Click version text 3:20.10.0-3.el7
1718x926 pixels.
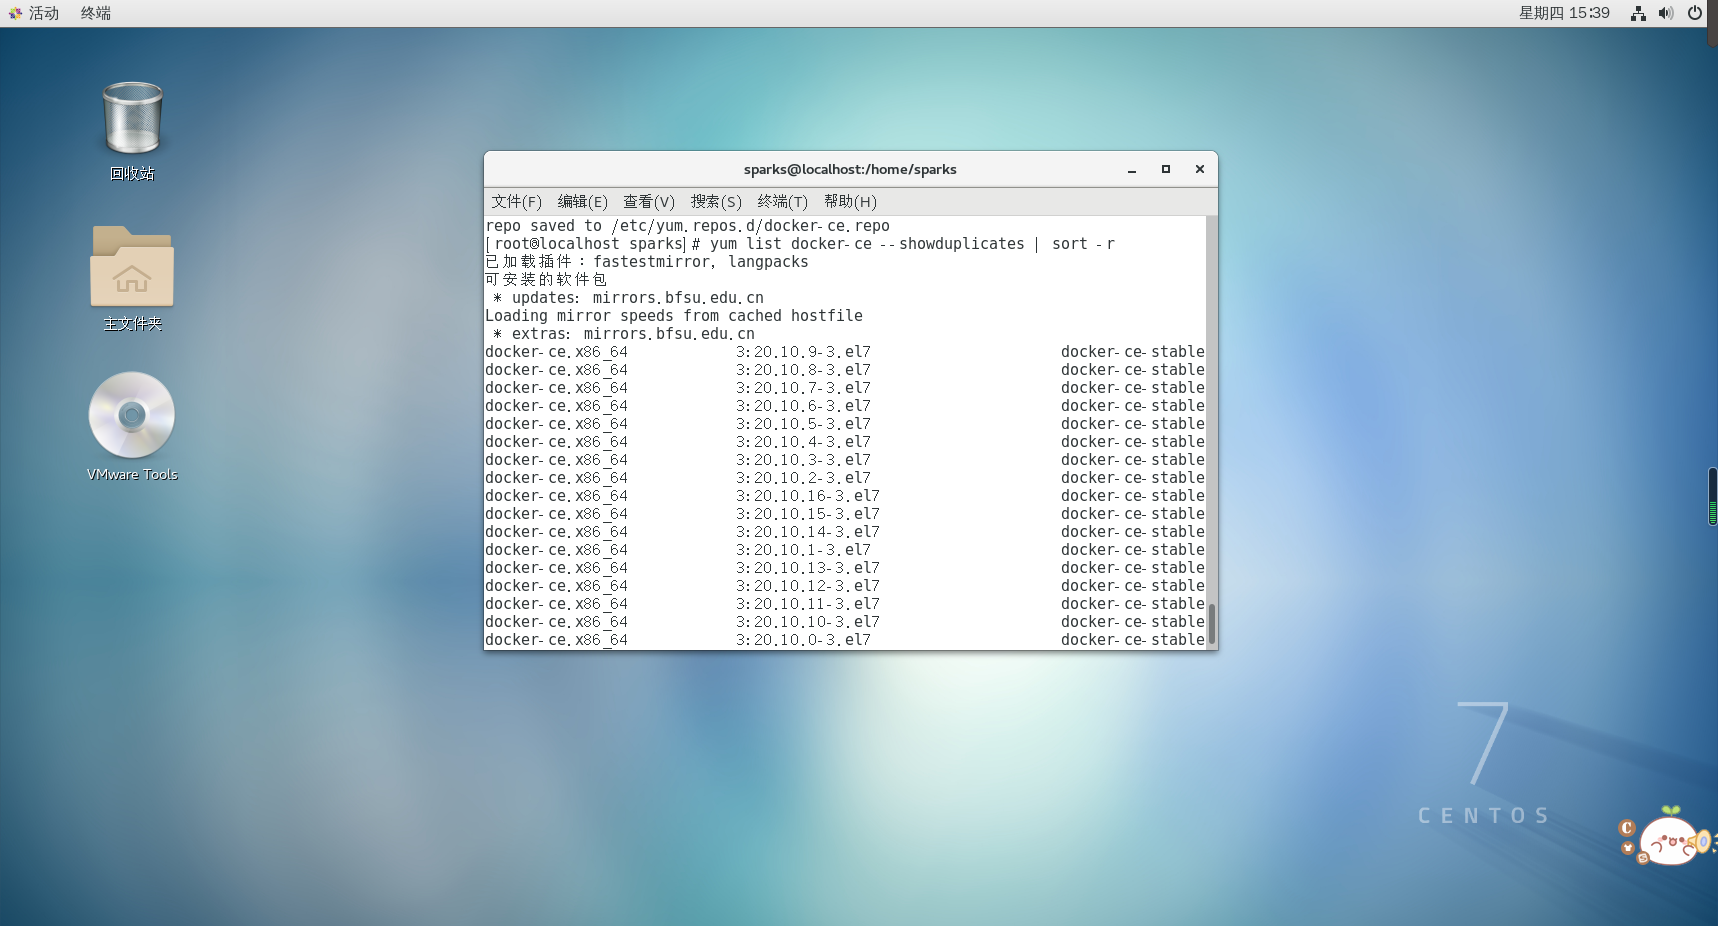[803, 640]
